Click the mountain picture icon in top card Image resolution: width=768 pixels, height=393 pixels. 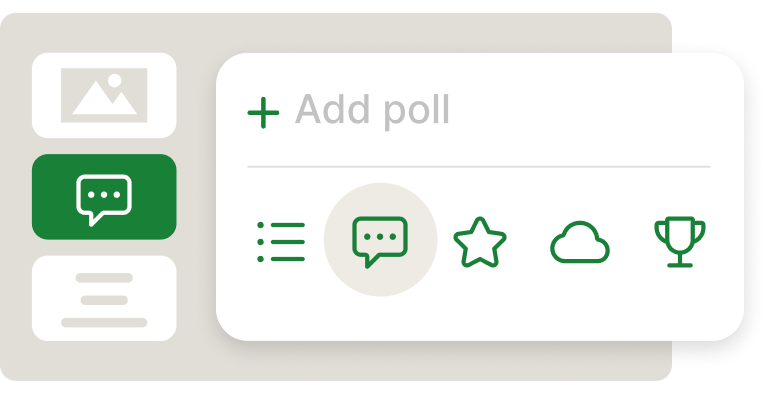click(104, 95)
